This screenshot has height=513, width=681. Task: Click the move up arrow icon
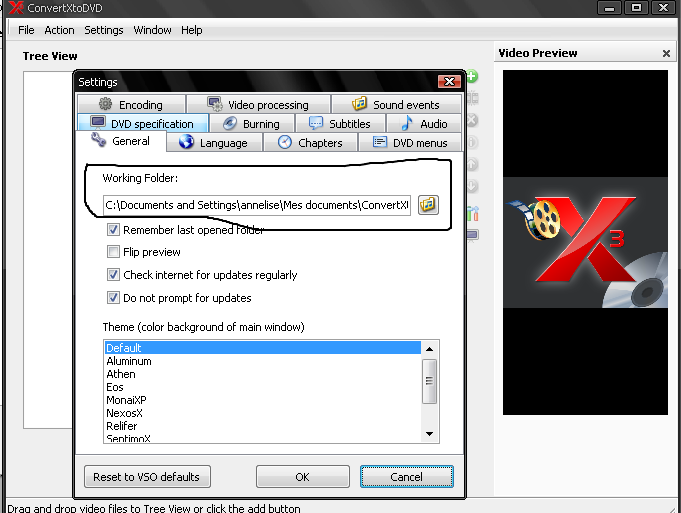click(x=473, y=164)
